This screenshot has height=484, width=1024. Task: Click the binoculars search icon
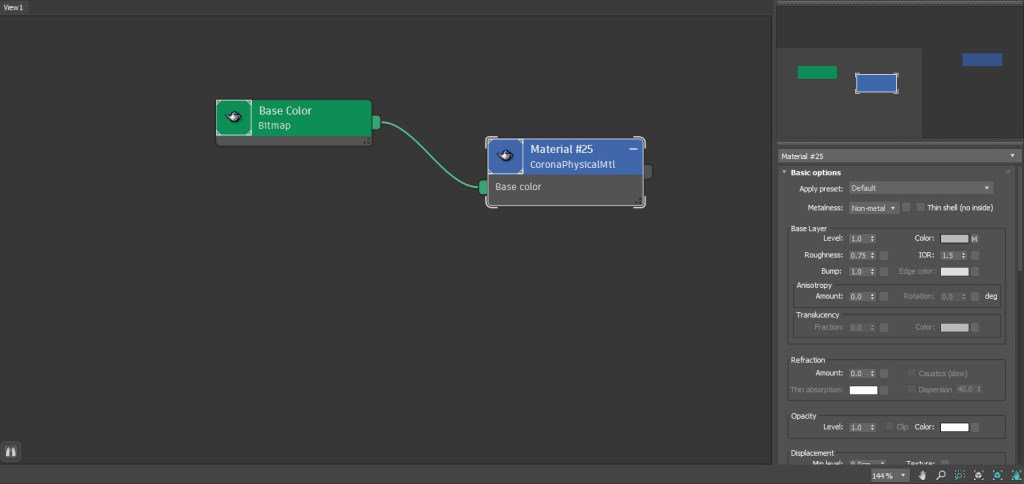(12, 452)
